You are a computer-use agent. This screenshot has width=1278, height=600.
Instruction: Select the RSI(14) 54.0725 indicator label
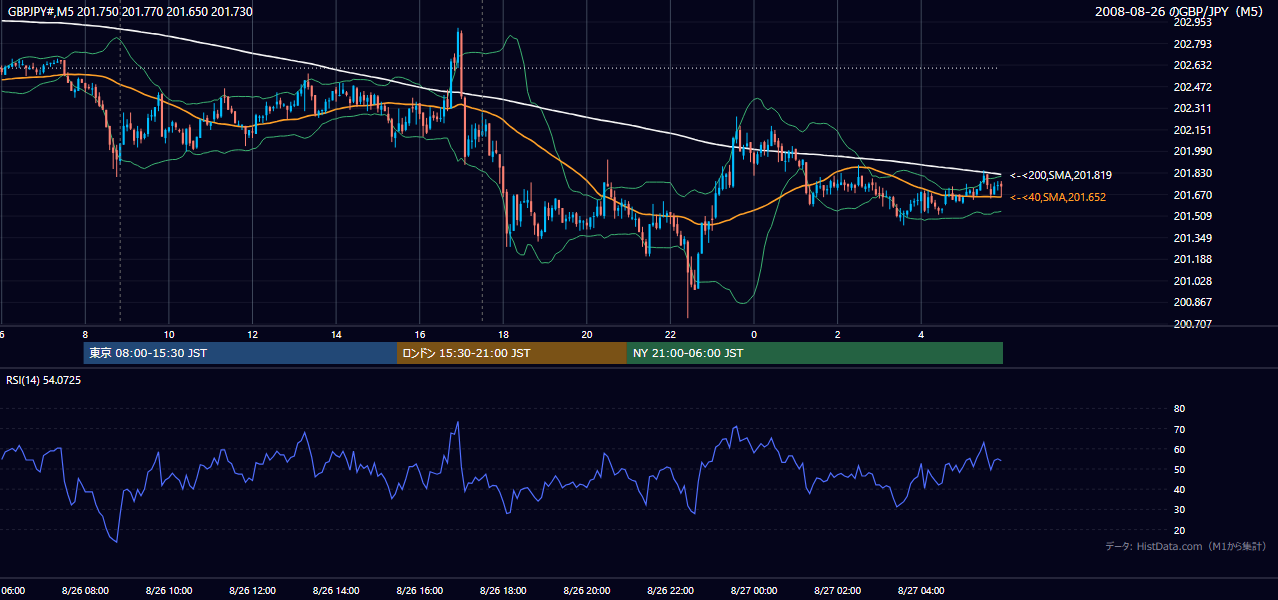point(44,380)
